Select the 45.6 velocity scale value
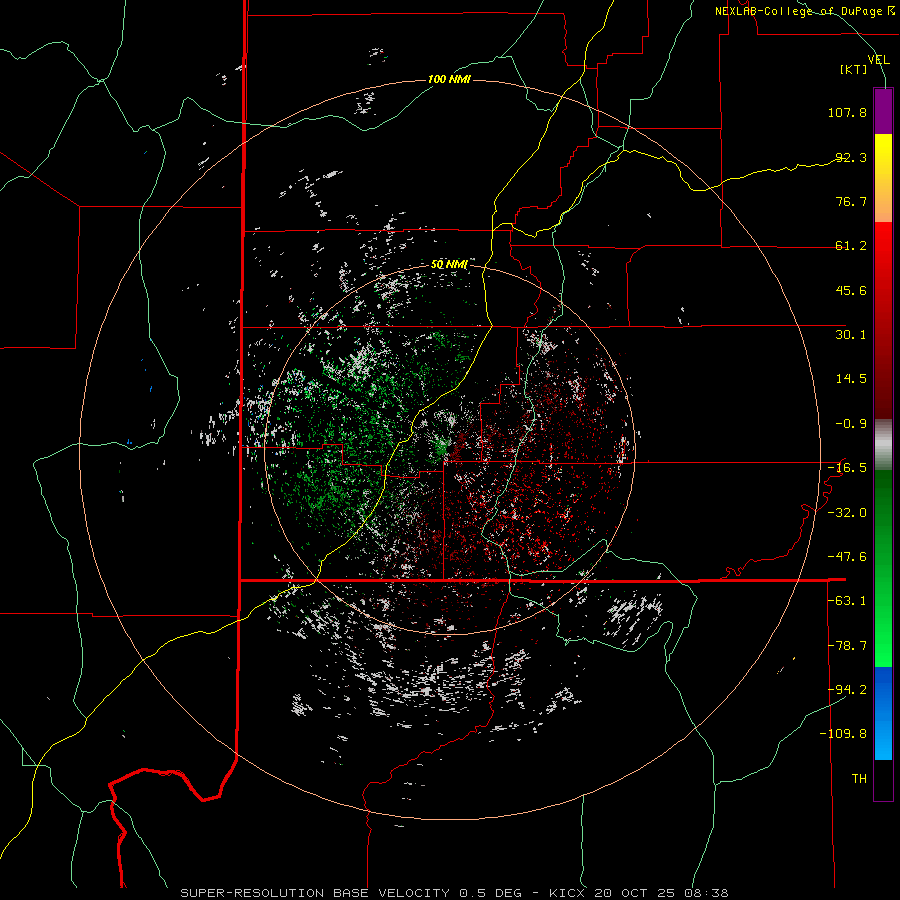Screen dimensions: 900x900 pyautogui.click(x=851, y=290)
